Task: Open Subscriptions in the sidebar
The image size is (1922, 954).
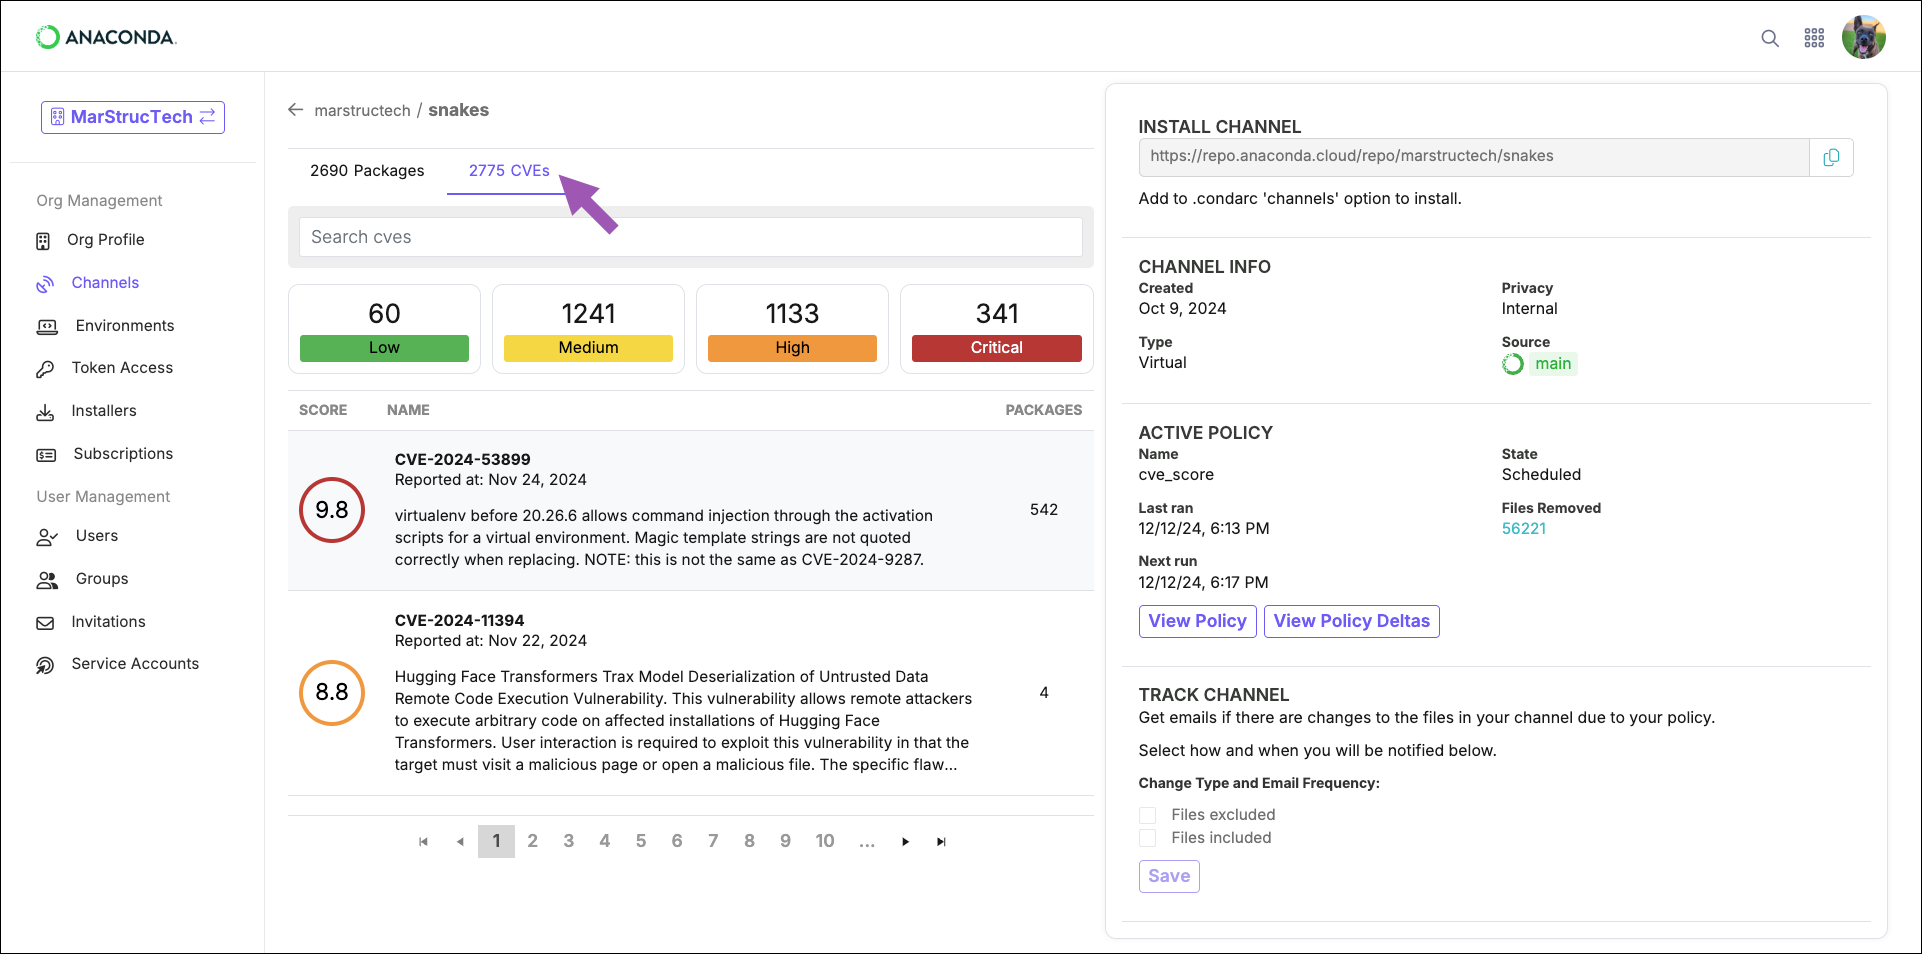Action: (x=123, y=454)
